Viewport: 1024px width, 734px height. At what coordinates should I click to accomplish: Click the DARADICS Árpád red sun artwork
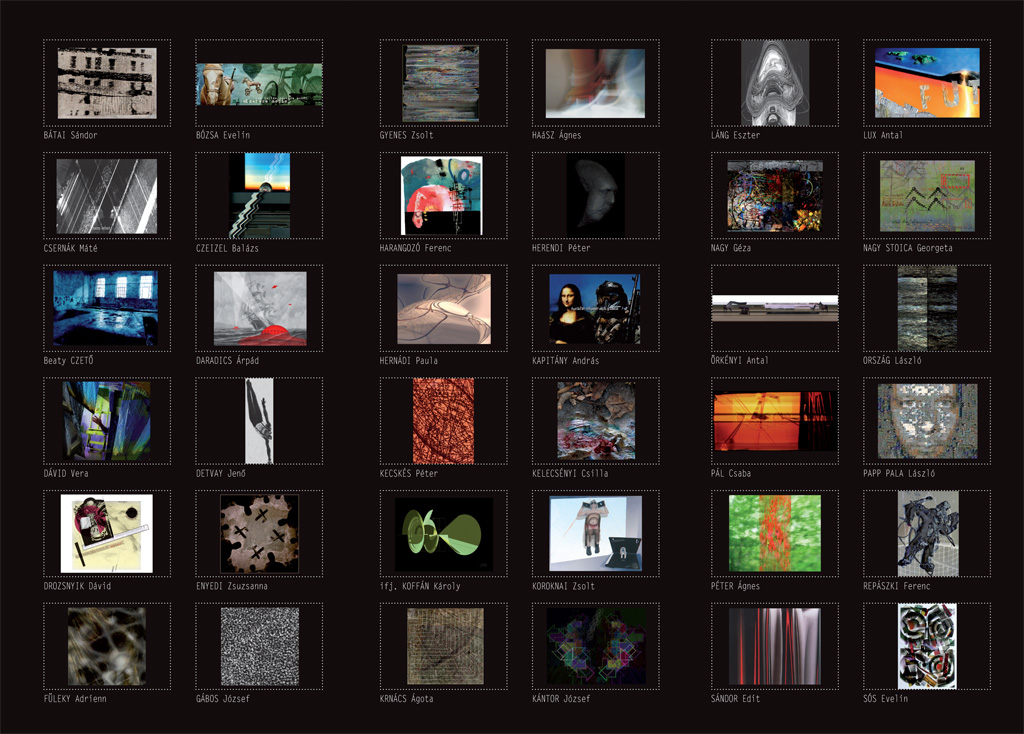tap(259, 309)
